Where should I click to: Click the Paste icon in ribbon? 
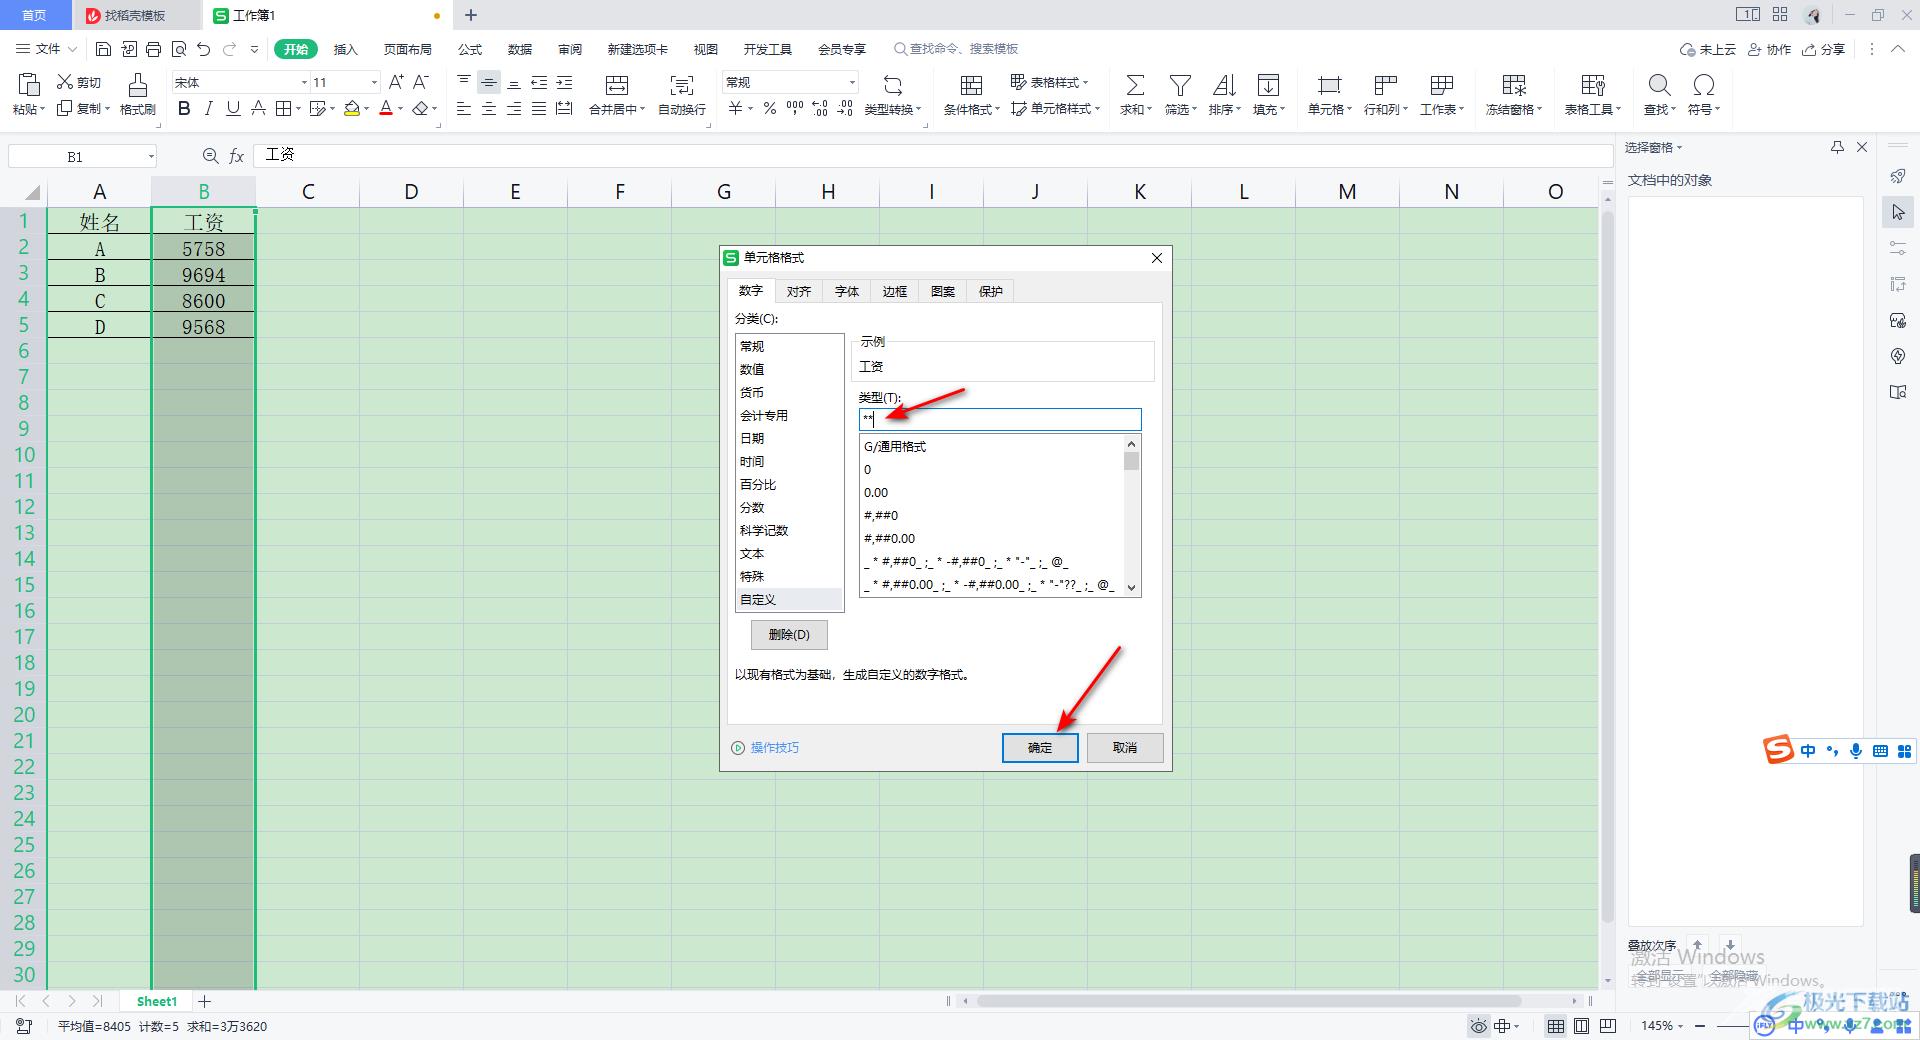point(28,84)
